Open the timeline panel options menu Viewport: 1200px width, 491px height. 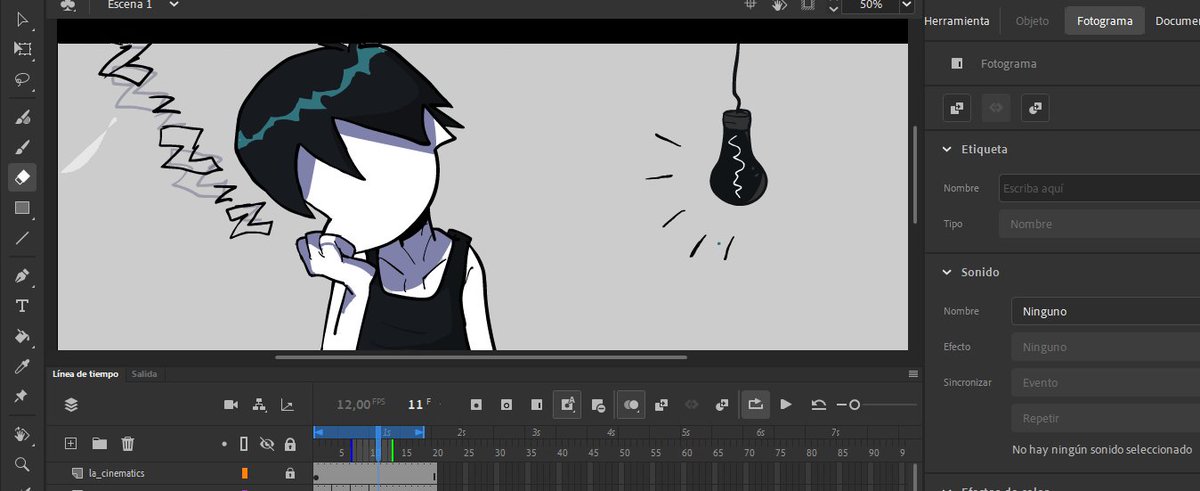coord(912,374)
